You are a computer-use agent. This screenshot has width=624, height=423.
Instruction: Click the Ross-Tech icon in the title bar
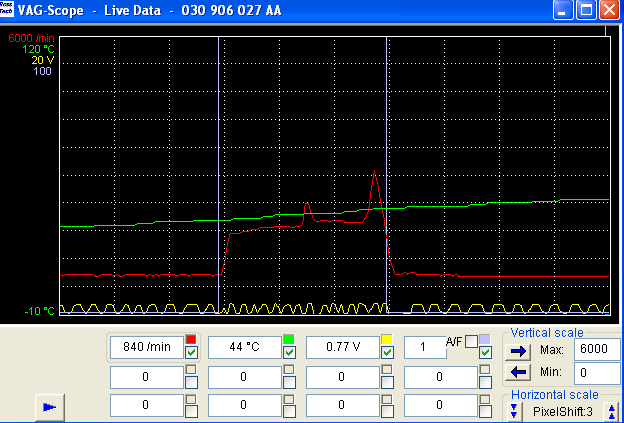tap(7, 9)
